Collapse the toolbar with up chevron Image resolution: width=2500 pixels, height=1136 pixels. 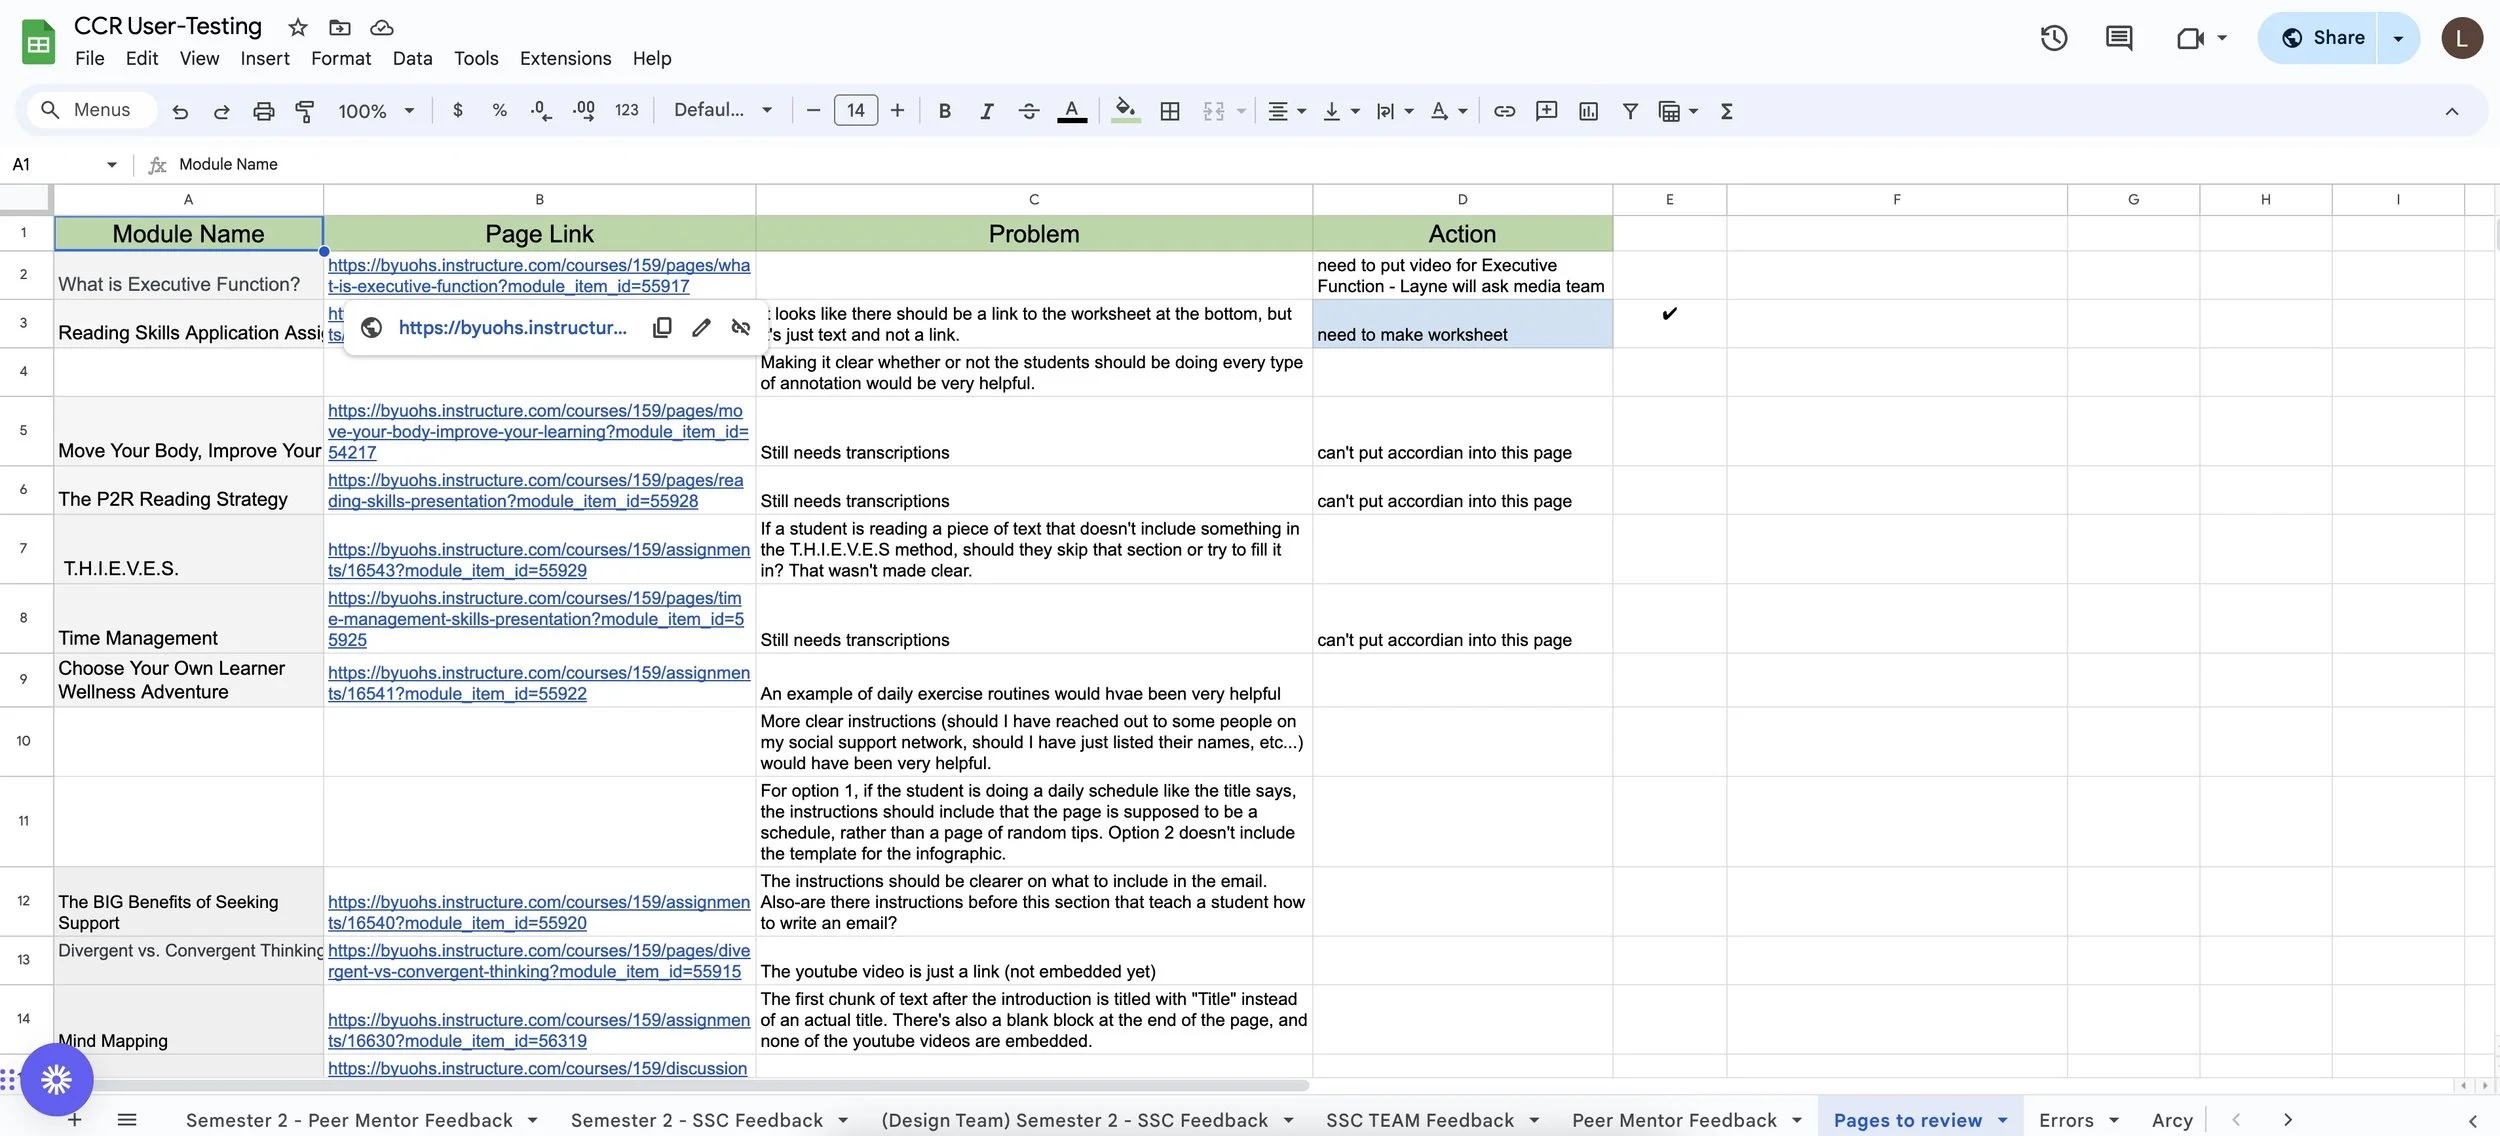[x=2451, y=111]
